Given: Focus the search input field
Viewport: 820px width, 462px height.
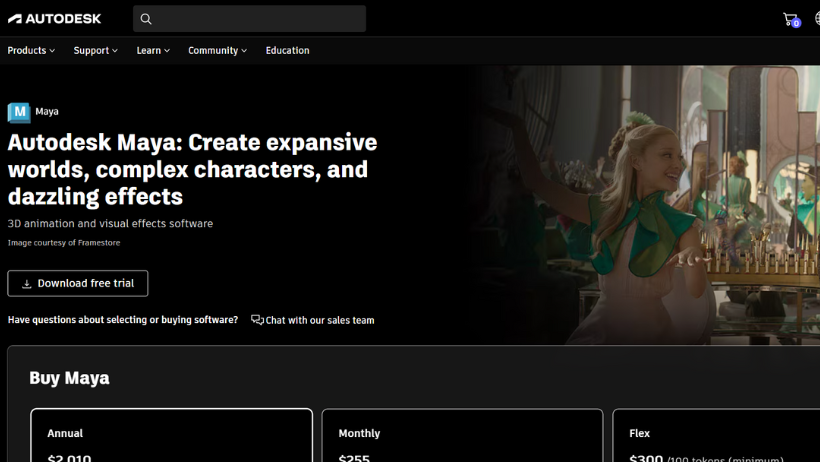Looking at the screenshot, I should point(249,19).
